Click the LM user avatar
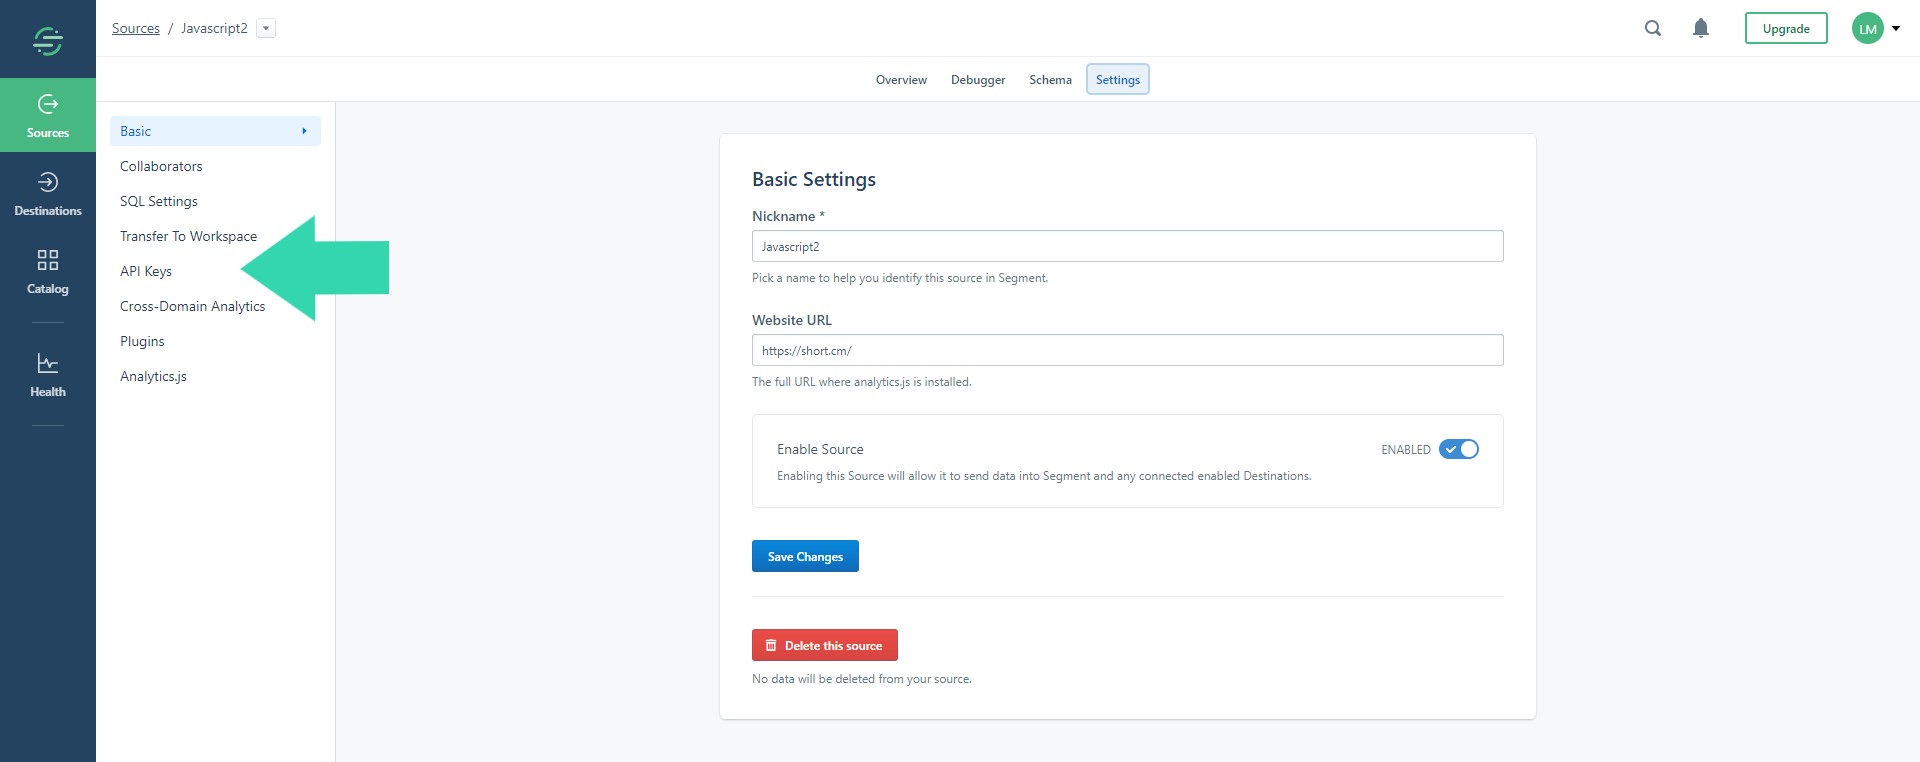 pyautogui.click(x=1867, y=29)
